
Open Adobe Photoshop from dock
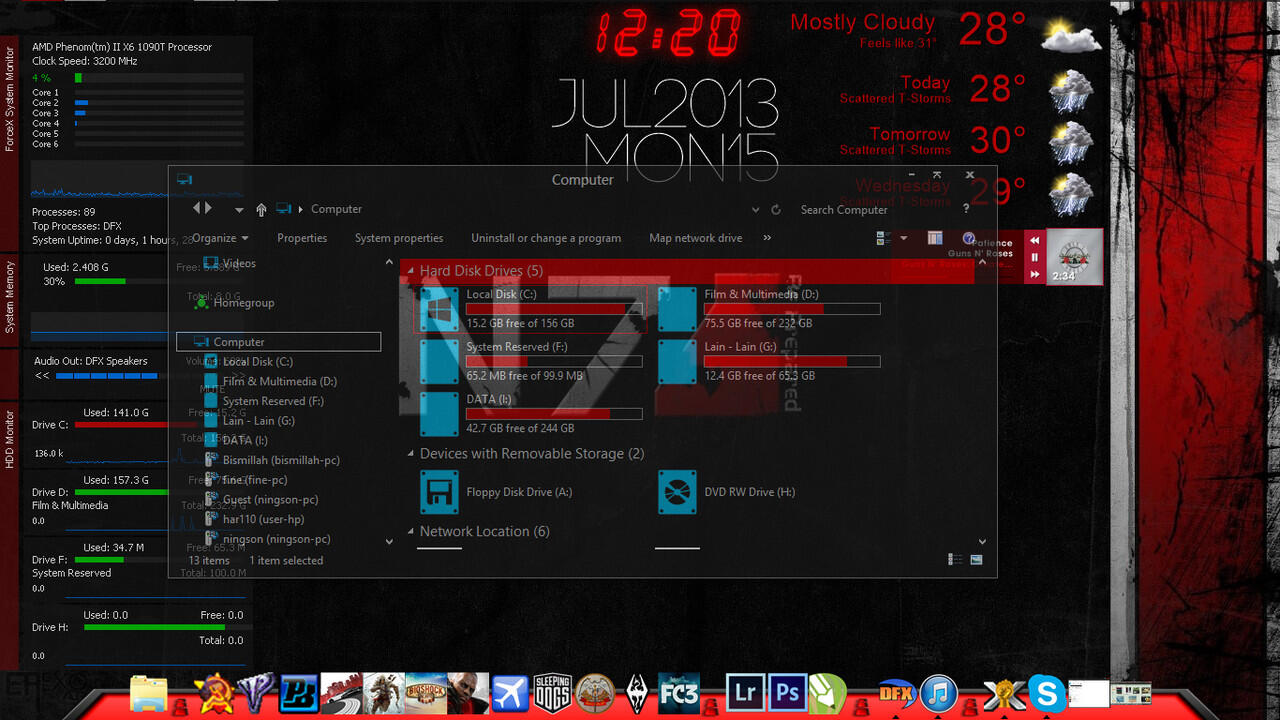click(x=787, y=693)
